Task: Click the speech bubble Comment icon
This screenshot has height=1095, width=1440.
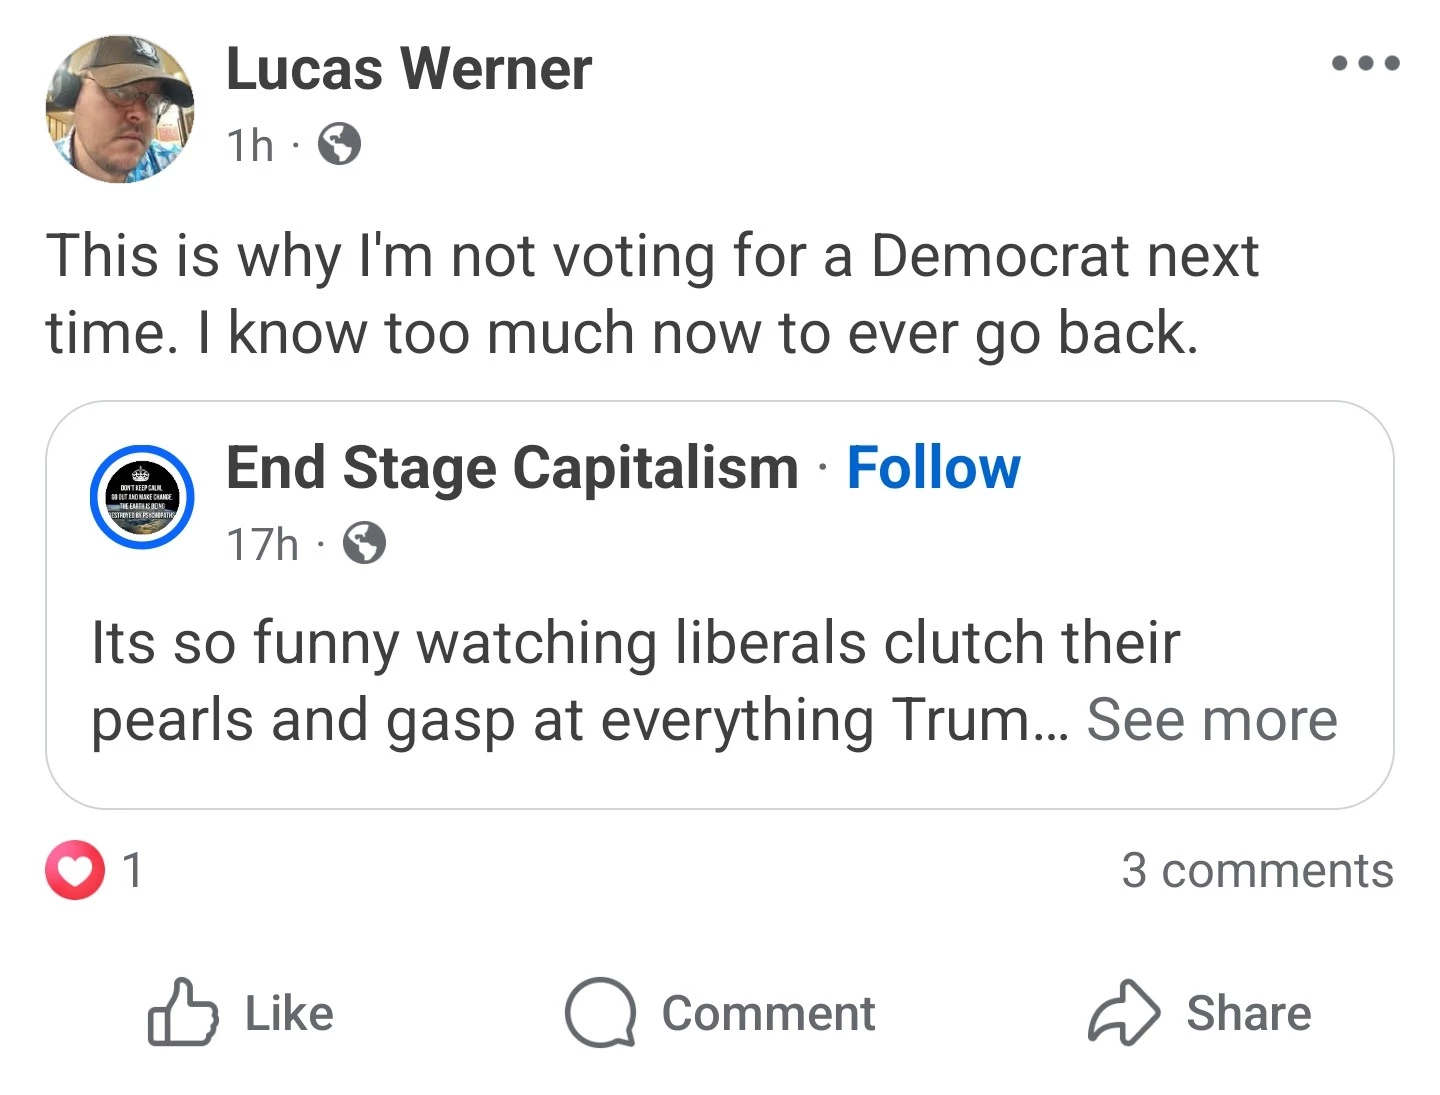Action: pos(600,1013)
